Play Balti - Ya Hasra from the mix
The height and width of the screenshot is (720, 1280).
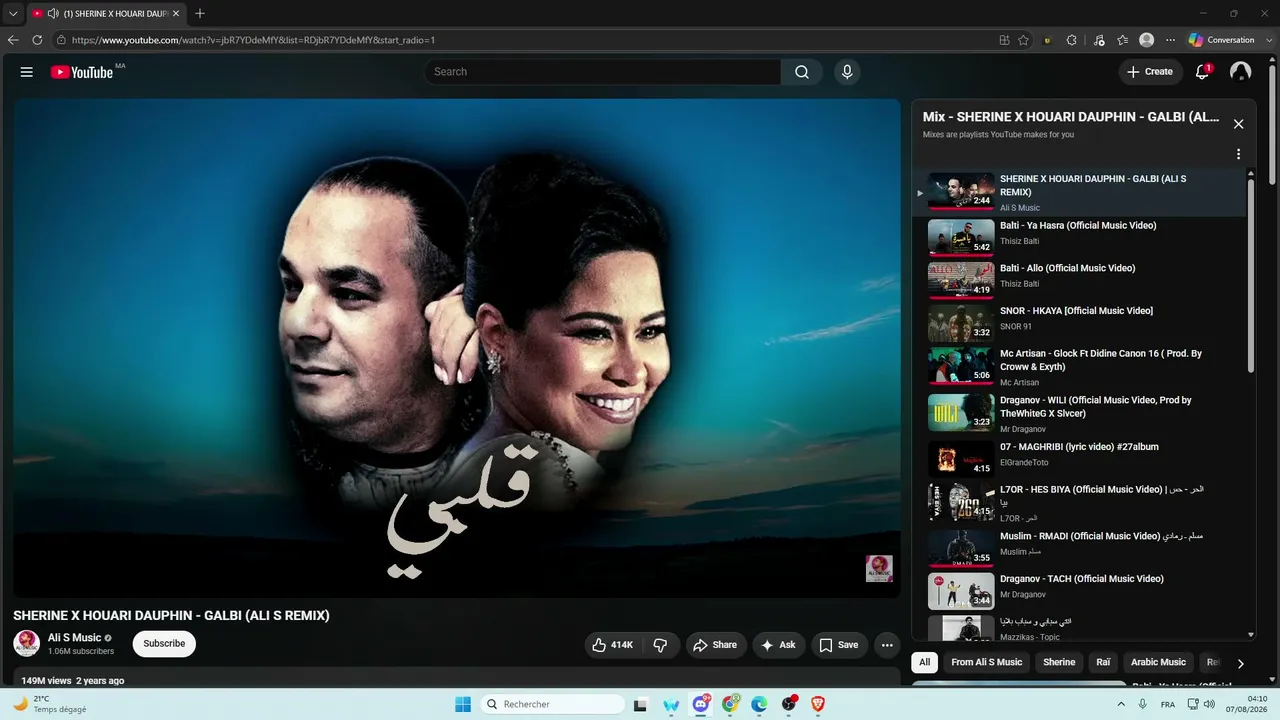click(1080, 237)
